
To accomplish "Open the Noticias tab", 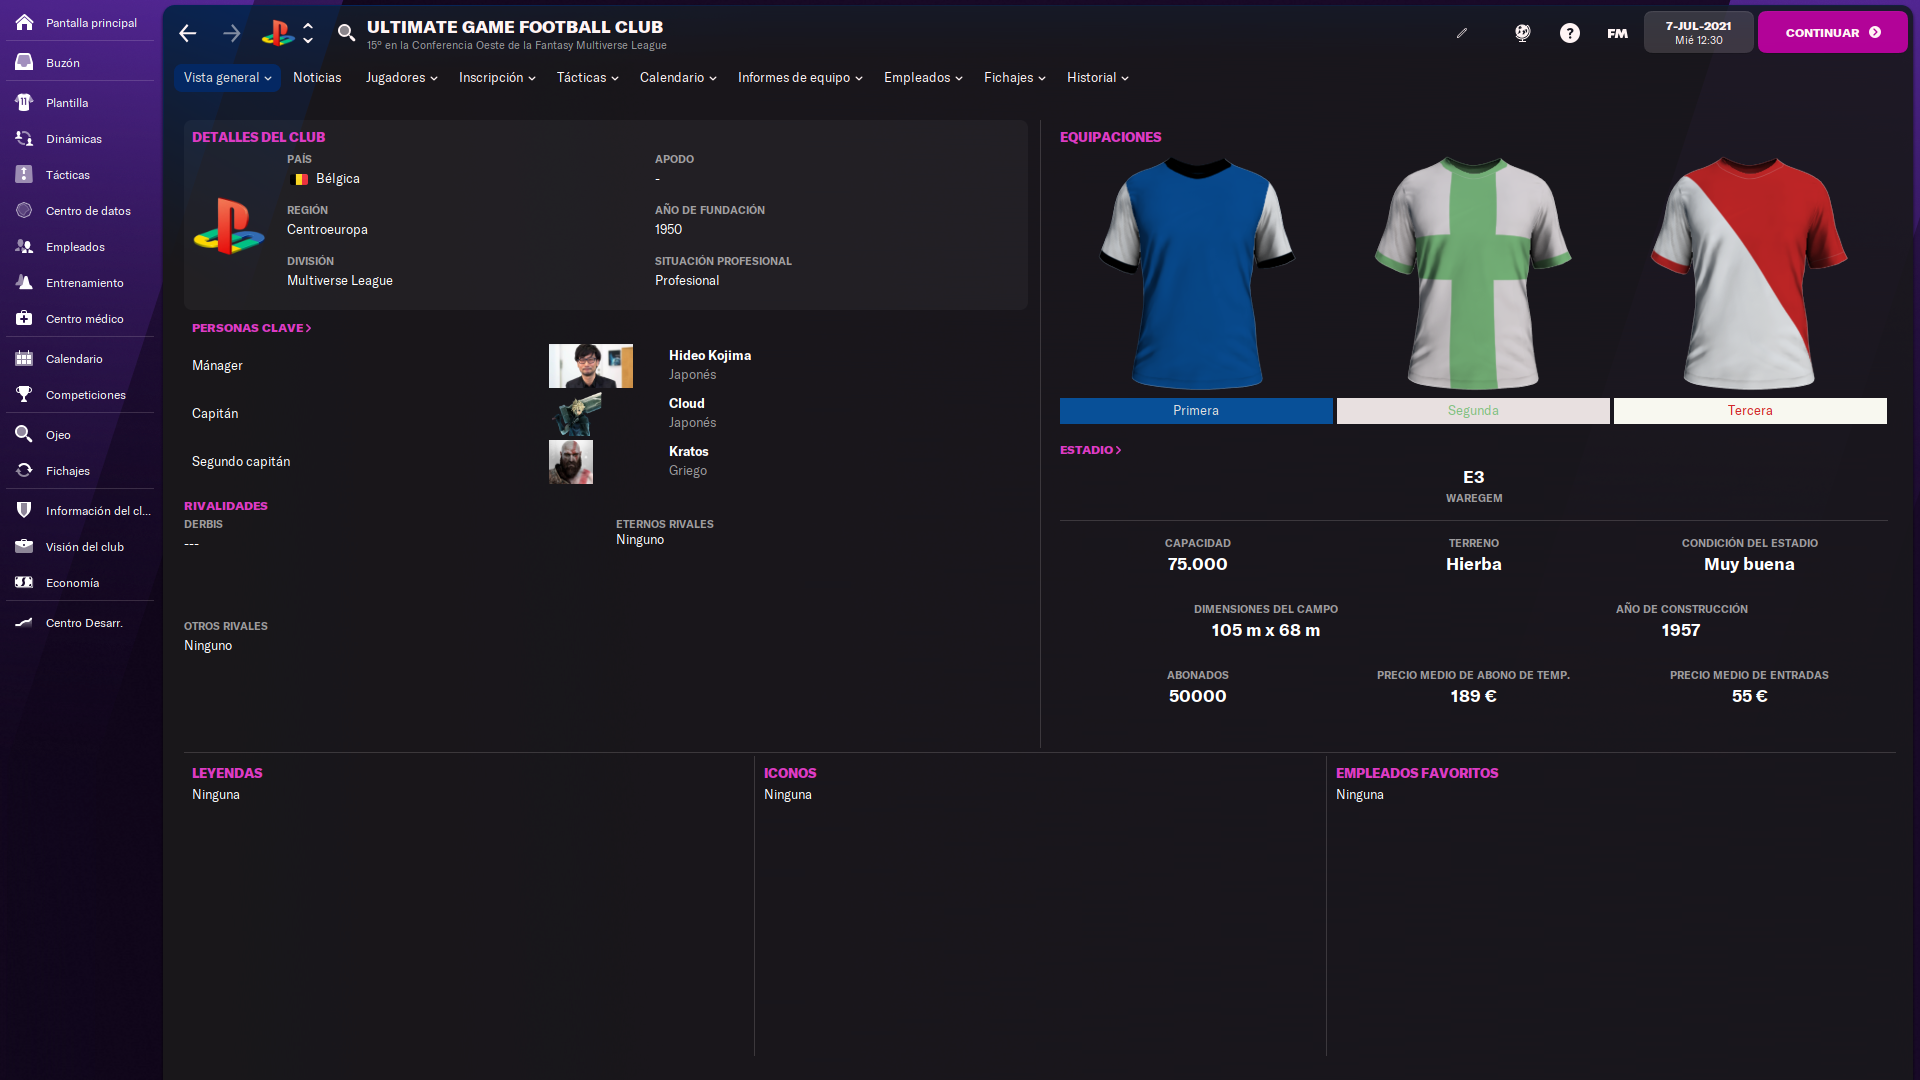I will tap(317, 77).
